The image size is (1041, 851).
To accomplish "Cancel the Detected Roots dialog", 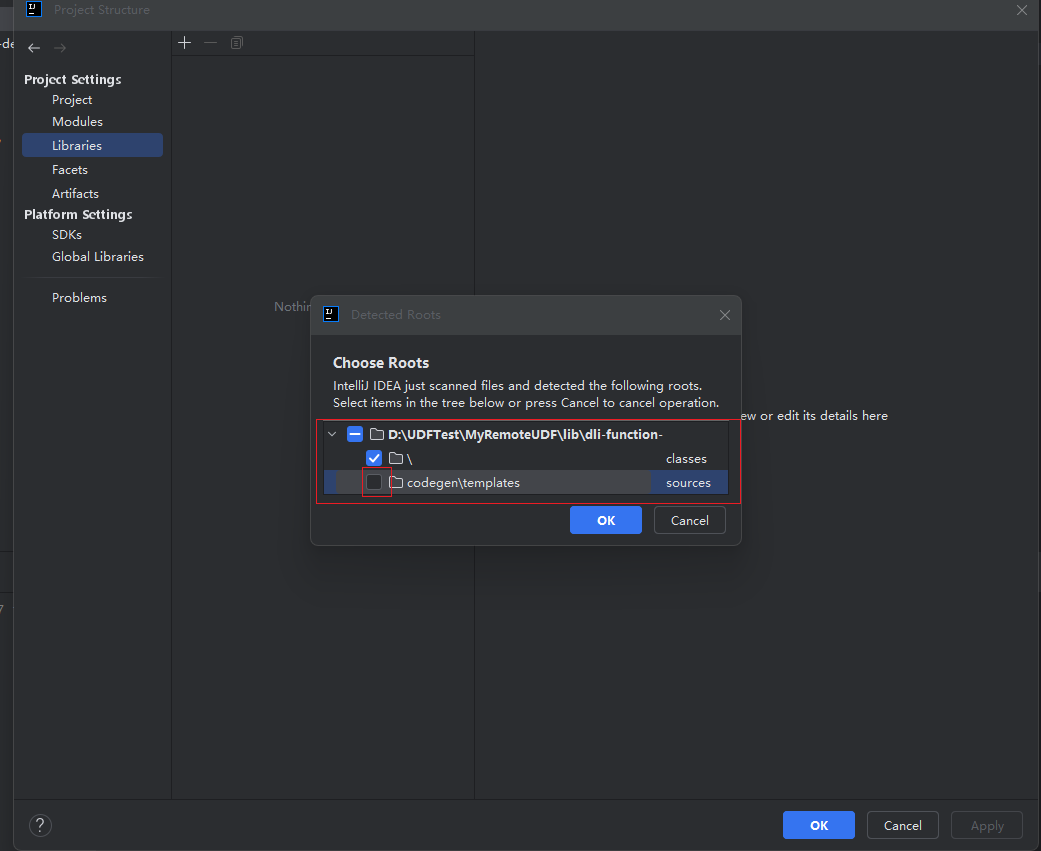I will (690, 520).
